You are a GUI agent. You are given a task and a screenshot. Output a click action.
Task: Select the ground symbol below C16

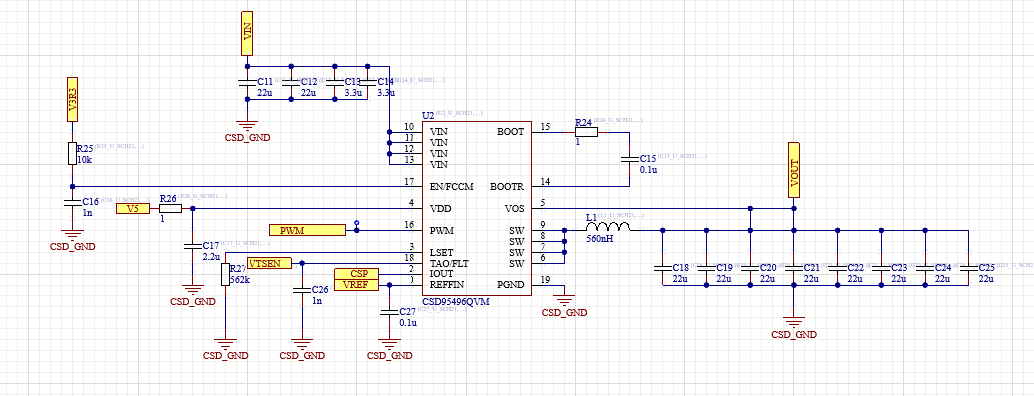pyautogui.click(x=73, y=235)
